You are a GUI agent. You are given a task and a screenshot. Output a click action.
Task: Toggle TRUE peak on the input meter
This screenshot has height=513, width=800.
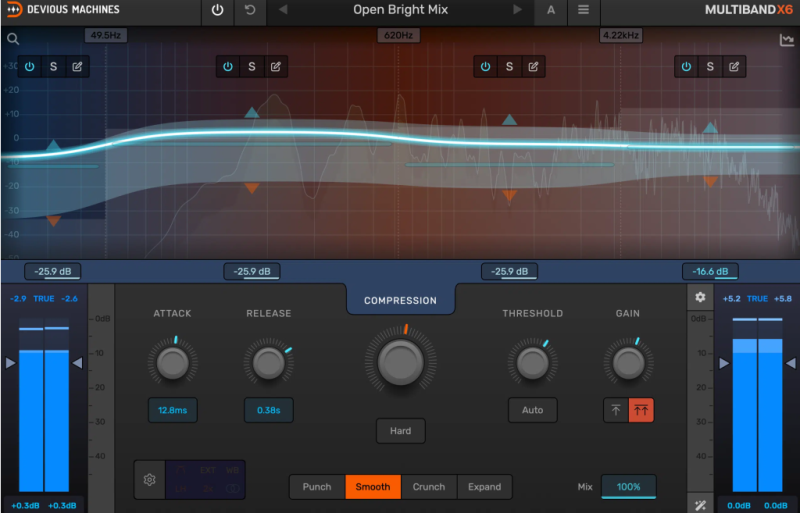(44, 299)
